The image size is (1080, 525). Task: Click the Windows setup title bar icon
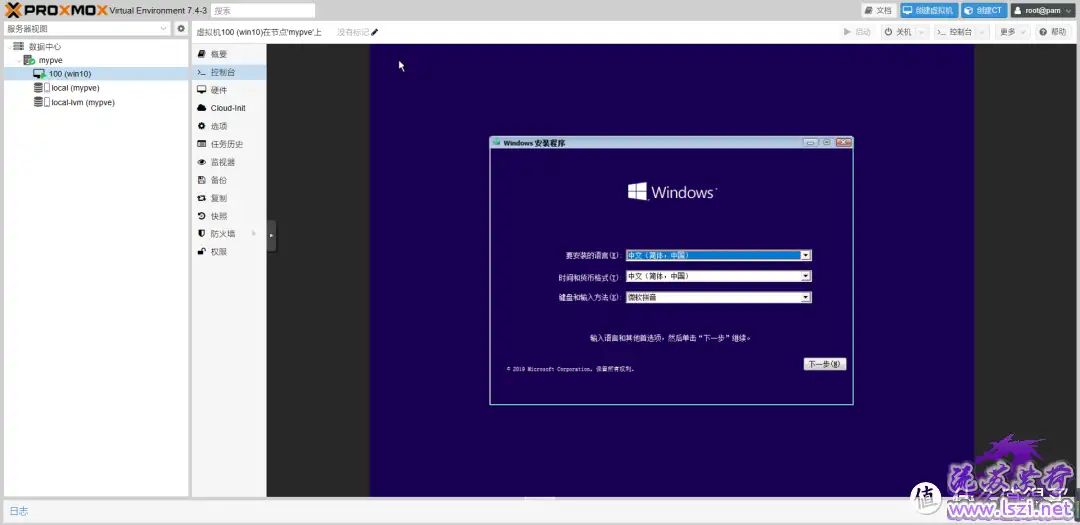point(497,143)
